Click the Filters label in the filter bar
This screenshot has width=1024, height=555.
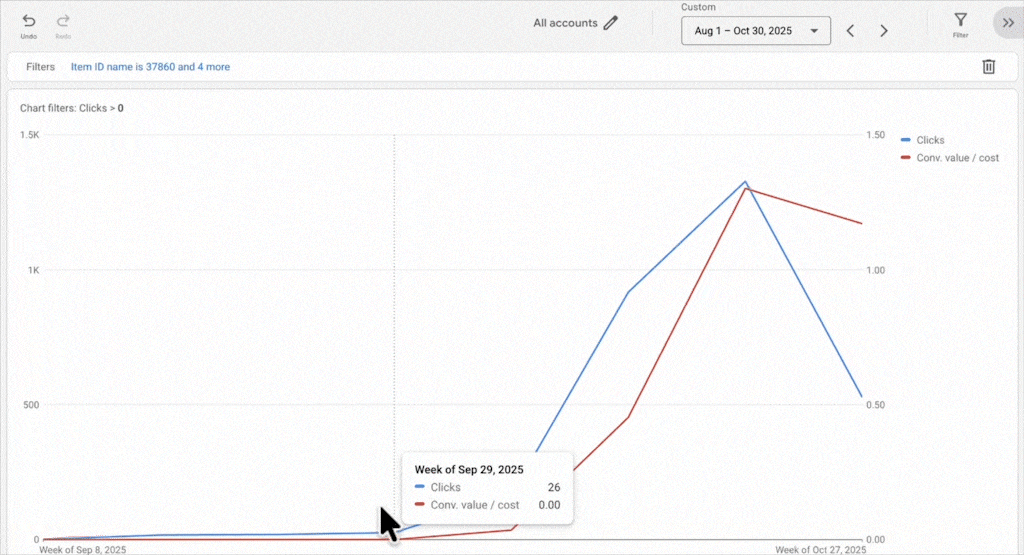pos(41,67)
